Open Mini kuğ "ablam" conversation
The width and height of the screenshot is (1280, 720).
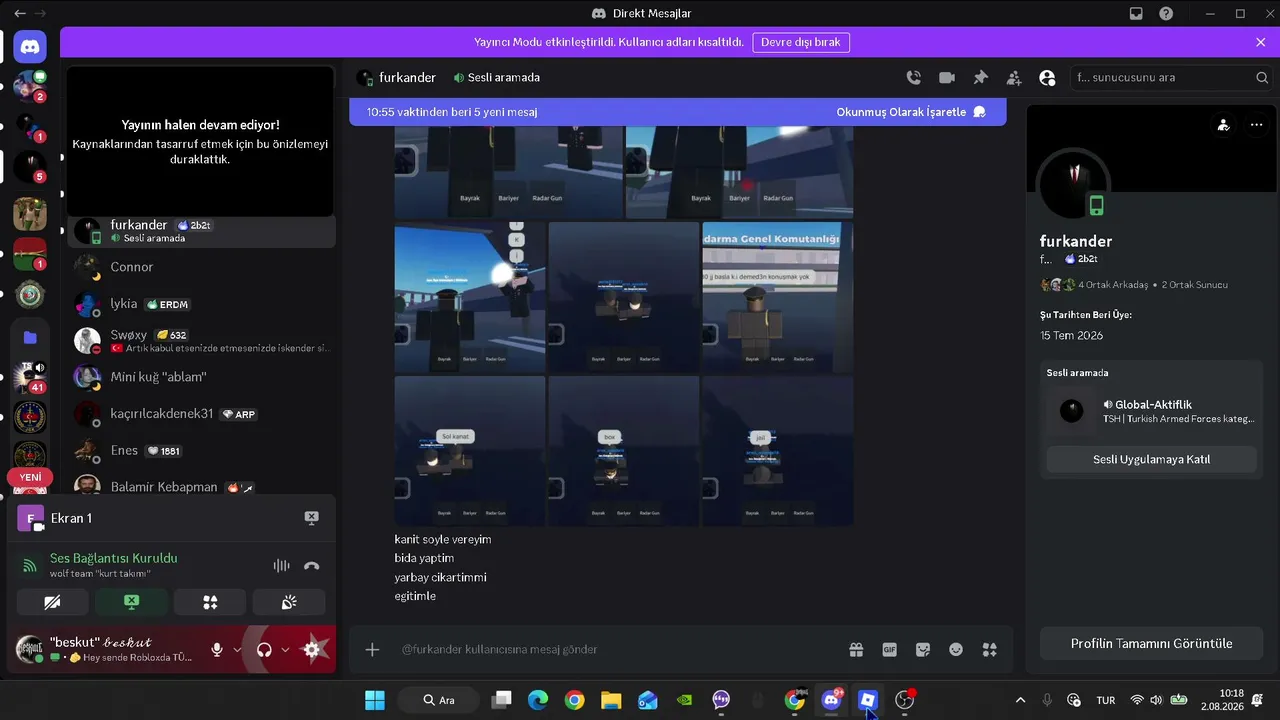202,377
